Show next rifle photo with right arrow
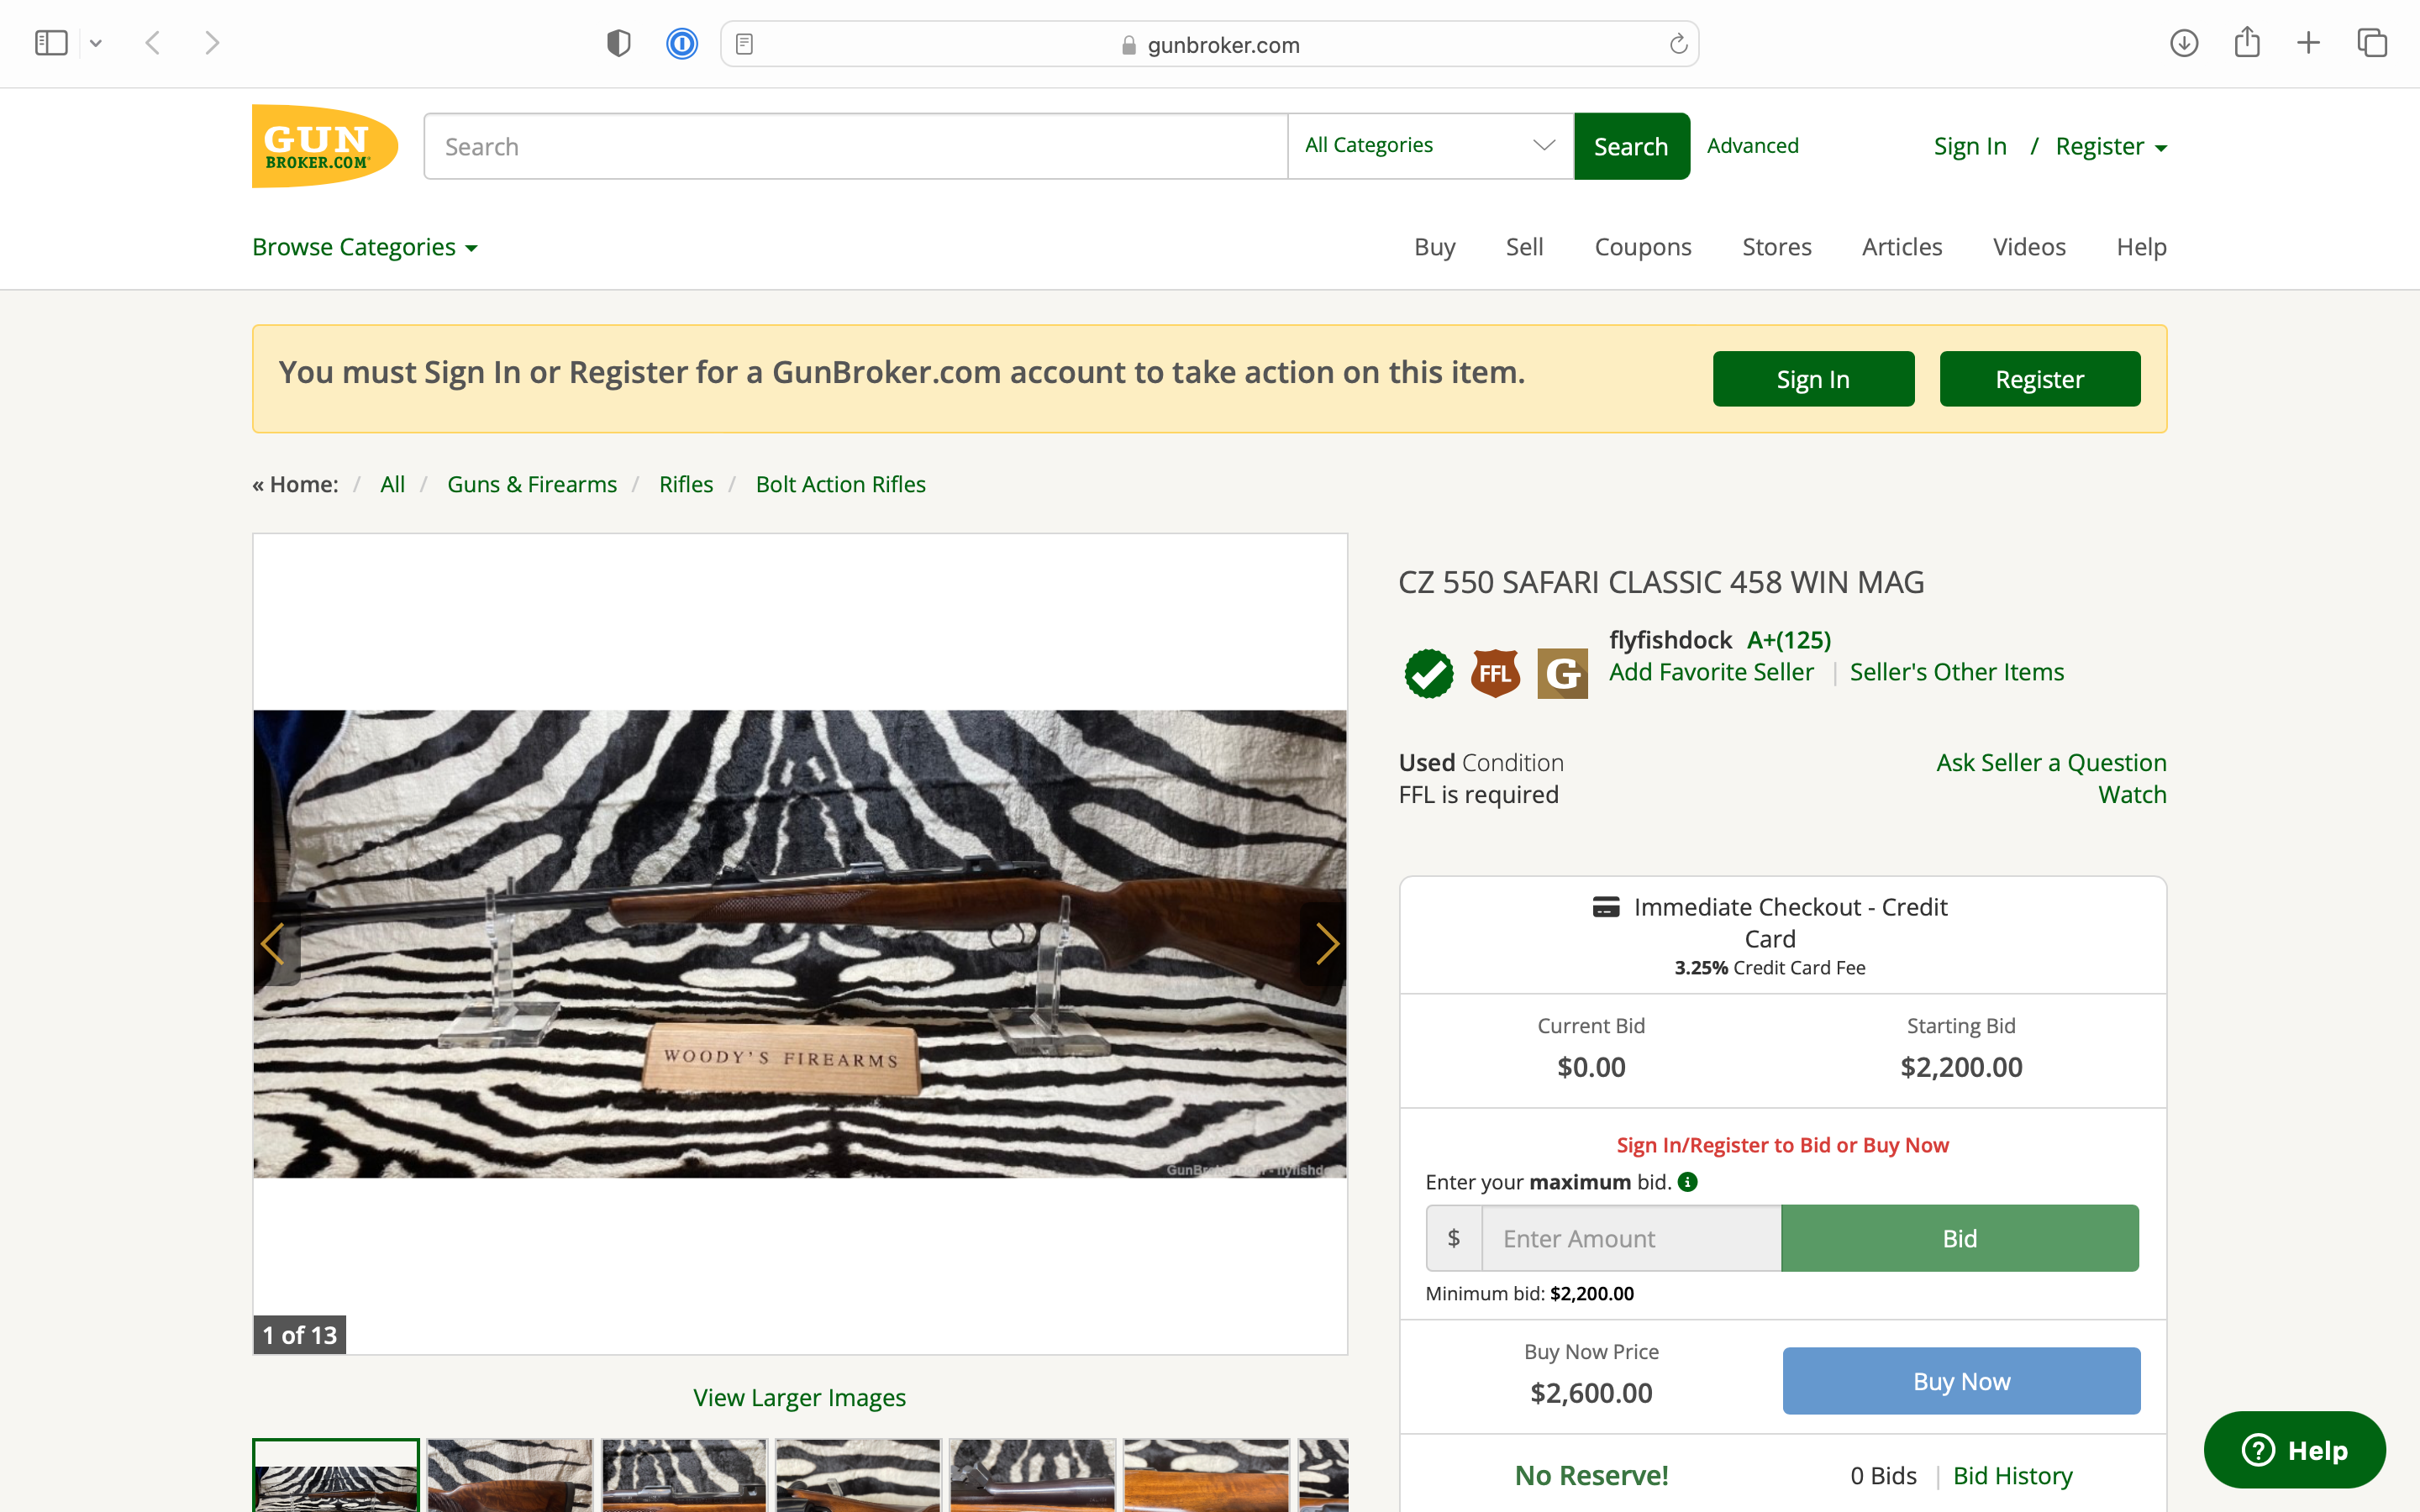The width and height of the screenshot is (2420, 1512). pyautogui.click(x=1326, y=943)
